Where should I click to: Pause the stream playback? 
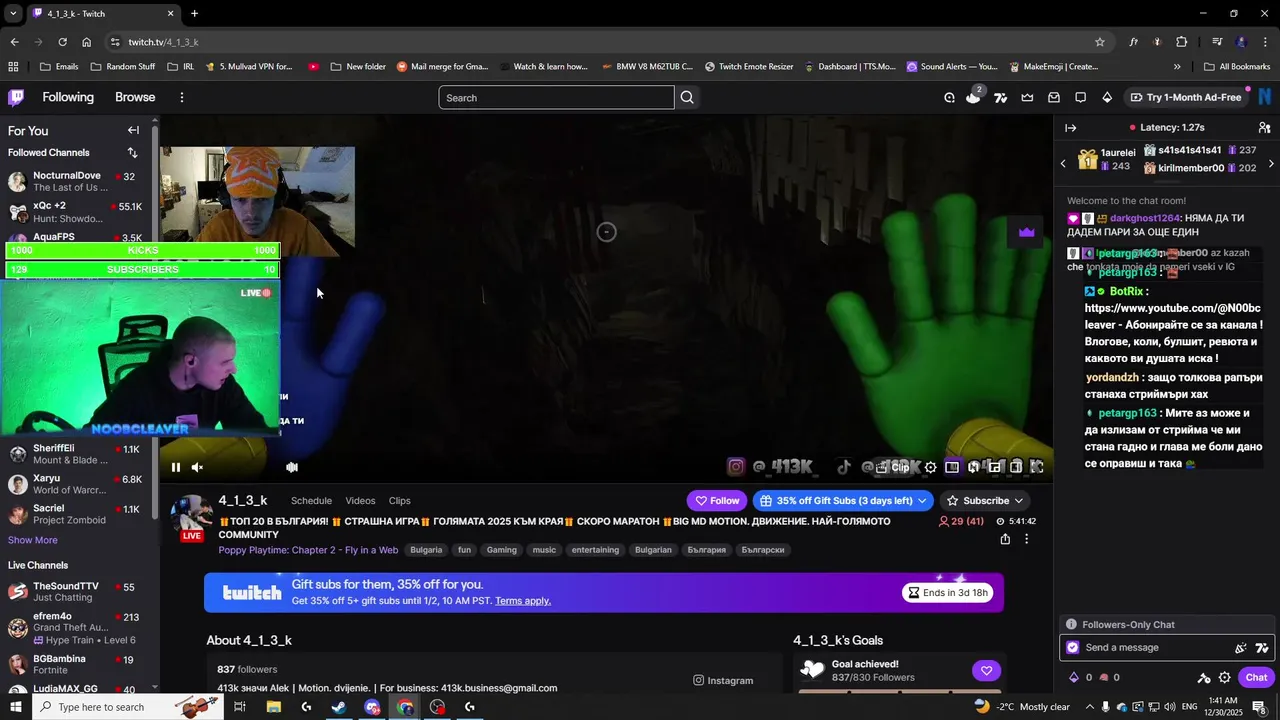click(176, 467)
